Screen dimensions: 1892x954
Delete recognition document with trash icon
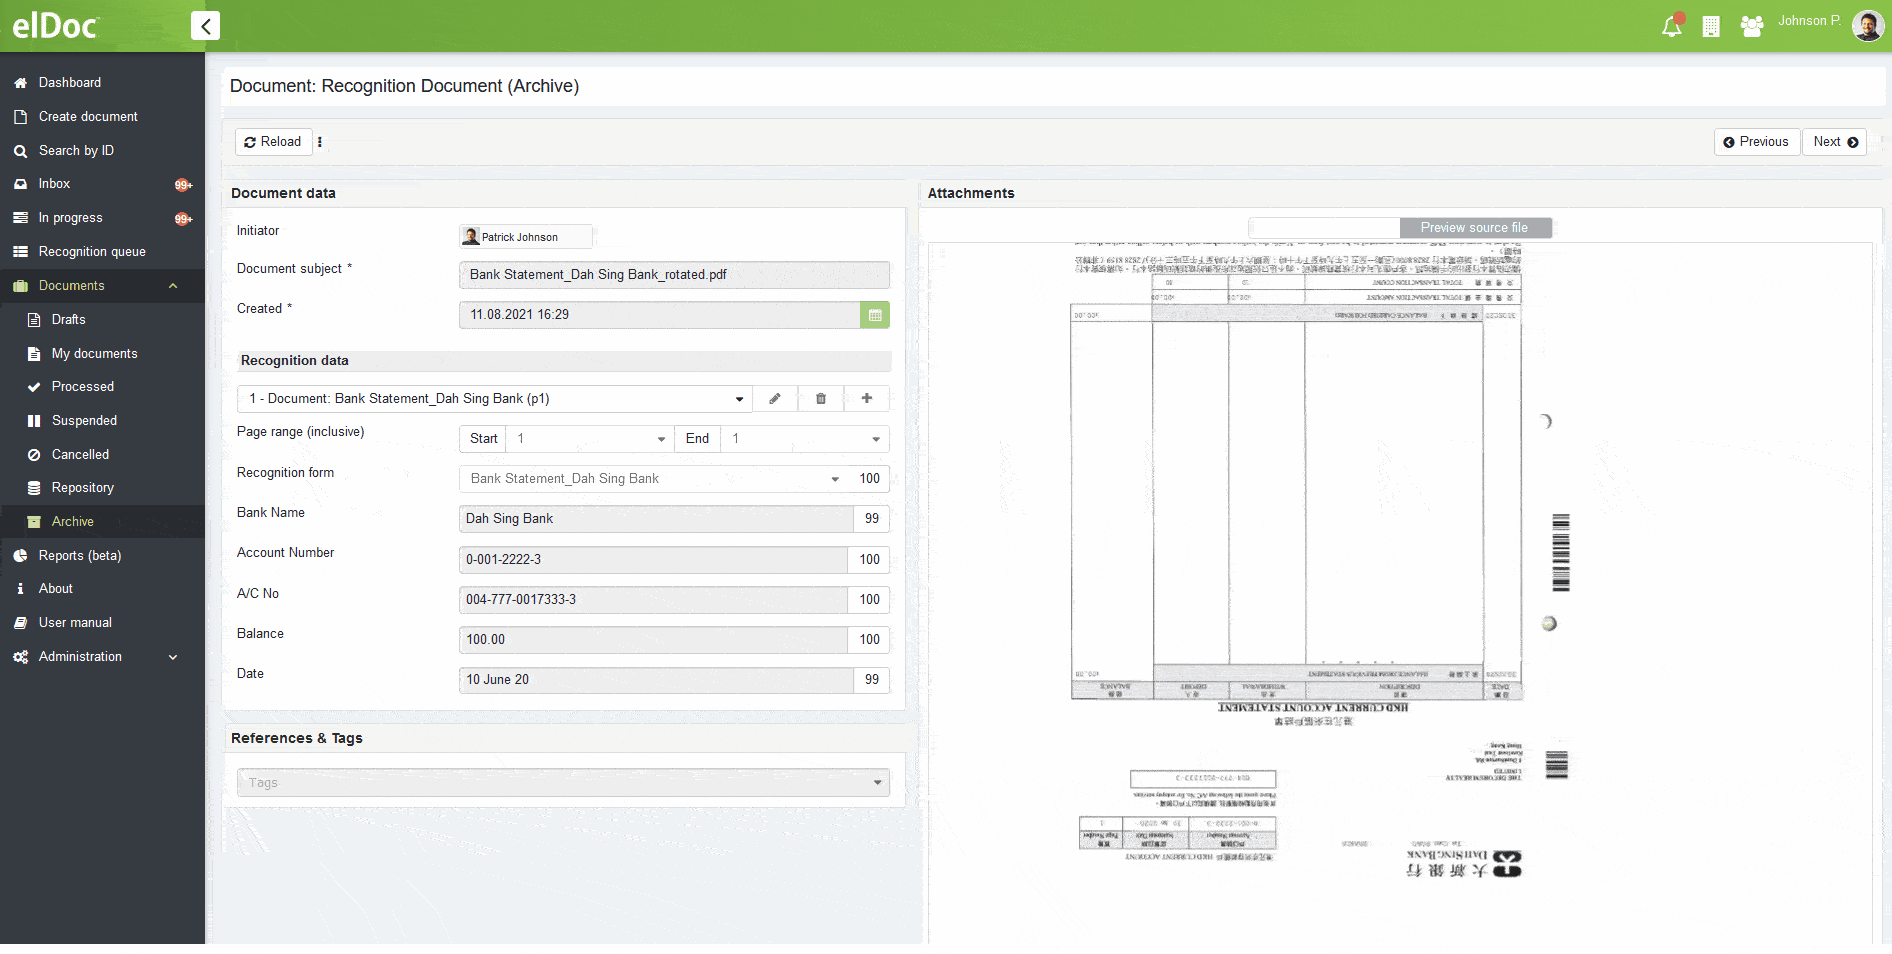pyautogui.click(x=821, y=398)
